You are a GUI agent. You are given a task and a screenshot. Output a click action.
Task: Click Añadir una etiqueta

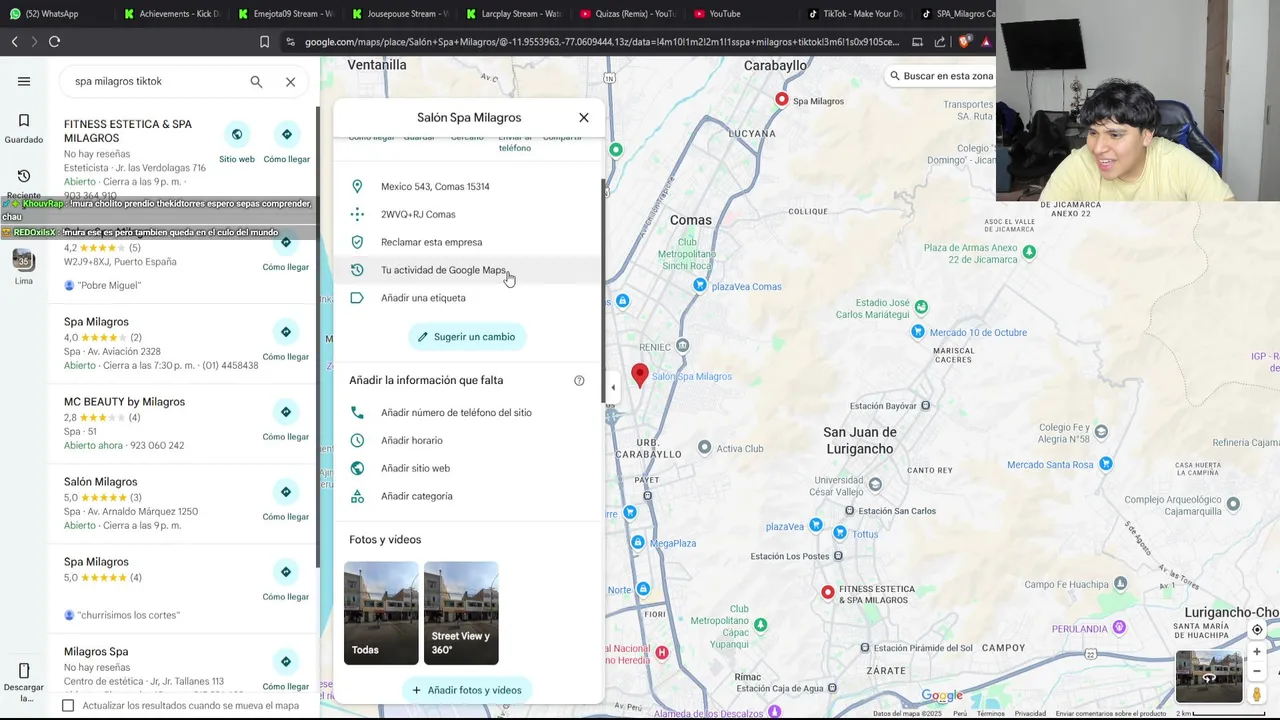click(468, 298)
